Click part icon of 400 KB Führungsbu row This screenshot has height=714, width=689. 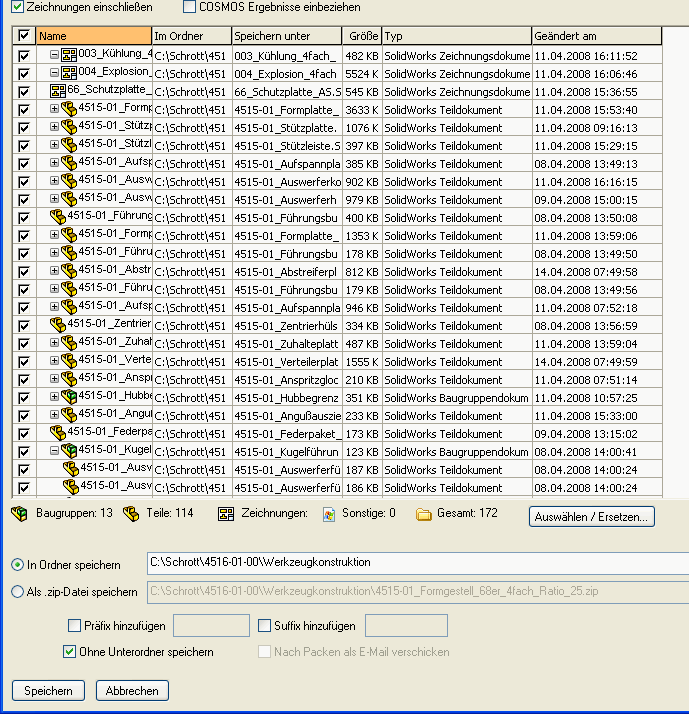(58, 217)
